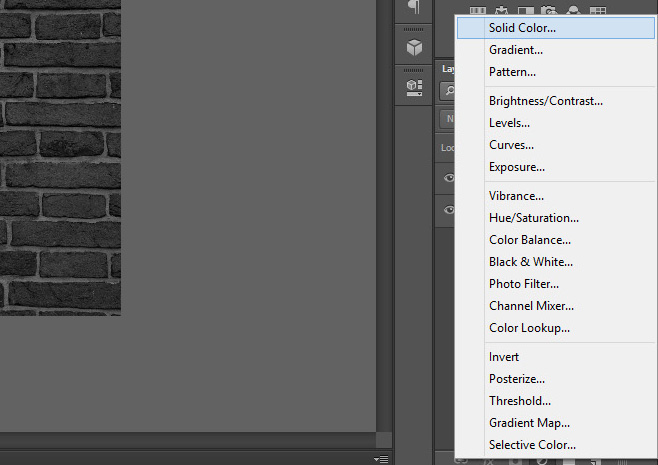Screen dimensions: 658x465
Task: Open the 3D panel cube icon
Action: coord(413,48)
